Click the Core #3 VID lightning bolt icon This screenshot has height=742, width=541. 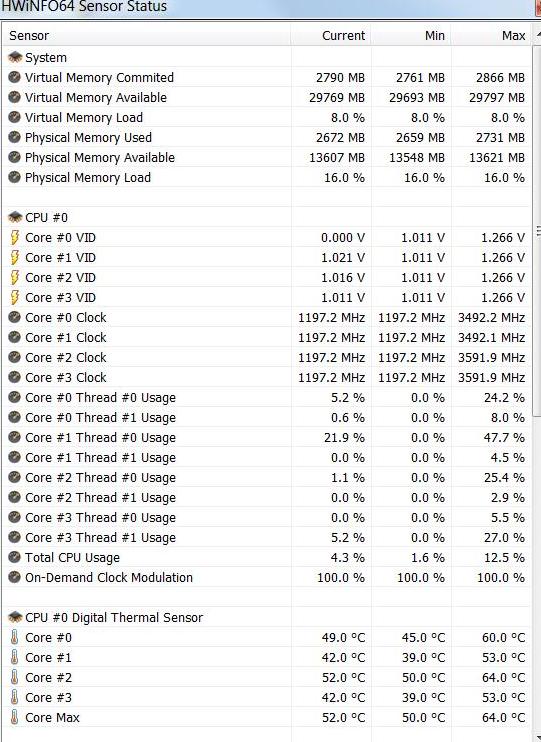click(15, 297)
